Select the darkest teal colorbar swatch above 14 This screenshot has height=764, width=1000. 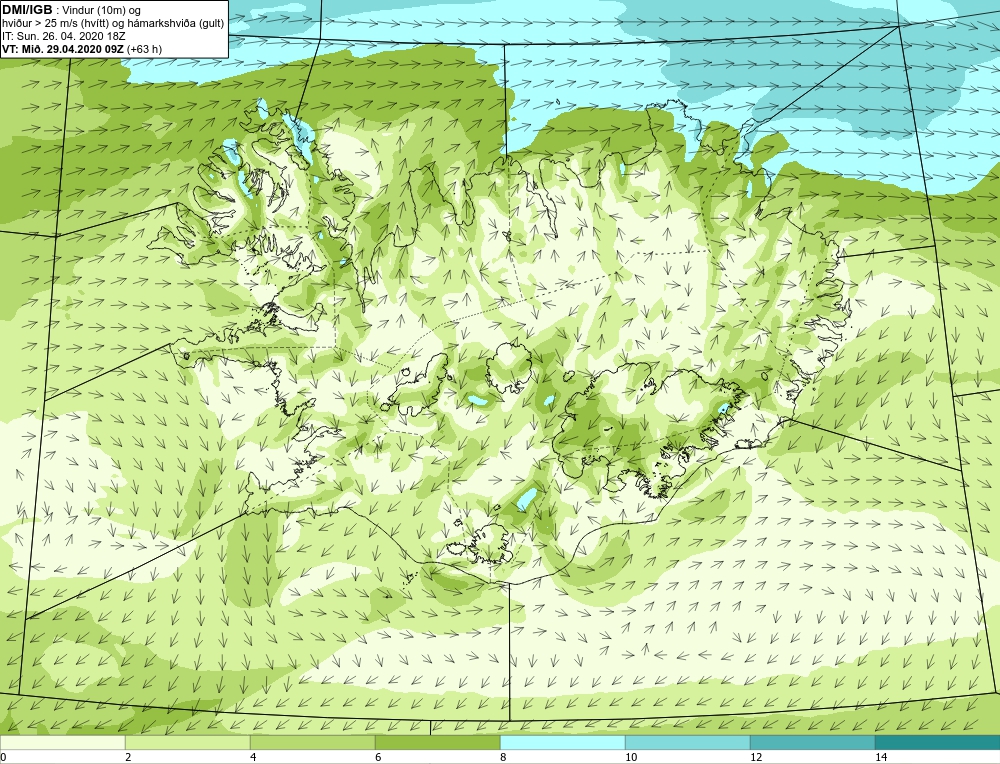coord(938,742)
